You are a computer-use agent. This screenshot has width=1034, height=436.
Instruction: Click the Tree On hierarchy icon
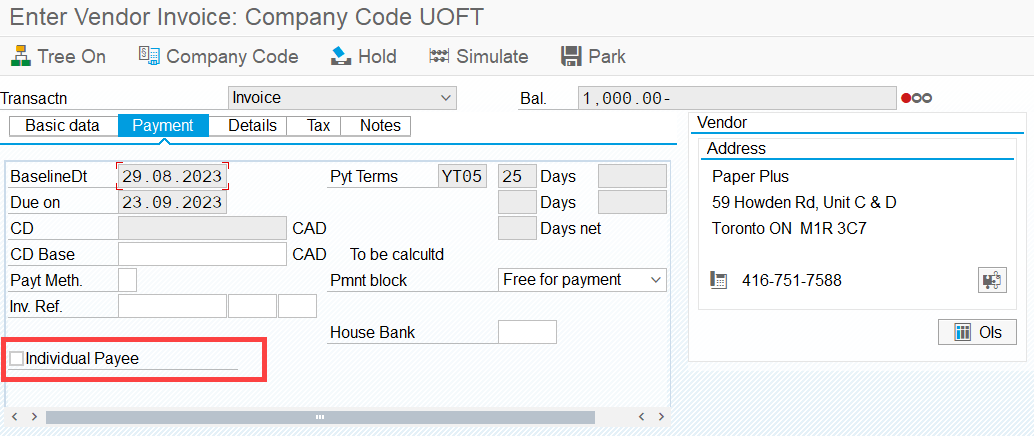click(20, 56)
